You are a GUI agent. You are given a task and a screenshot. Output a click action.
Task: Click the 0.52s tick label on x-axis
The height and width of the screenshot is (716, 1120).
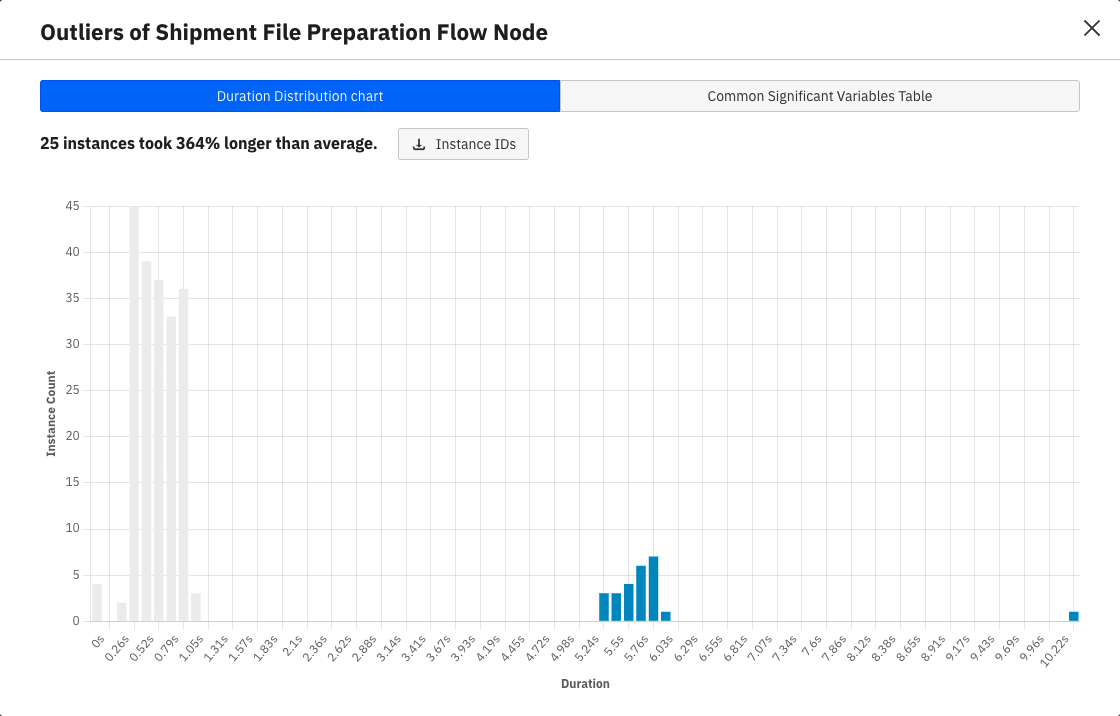point(141,648)
